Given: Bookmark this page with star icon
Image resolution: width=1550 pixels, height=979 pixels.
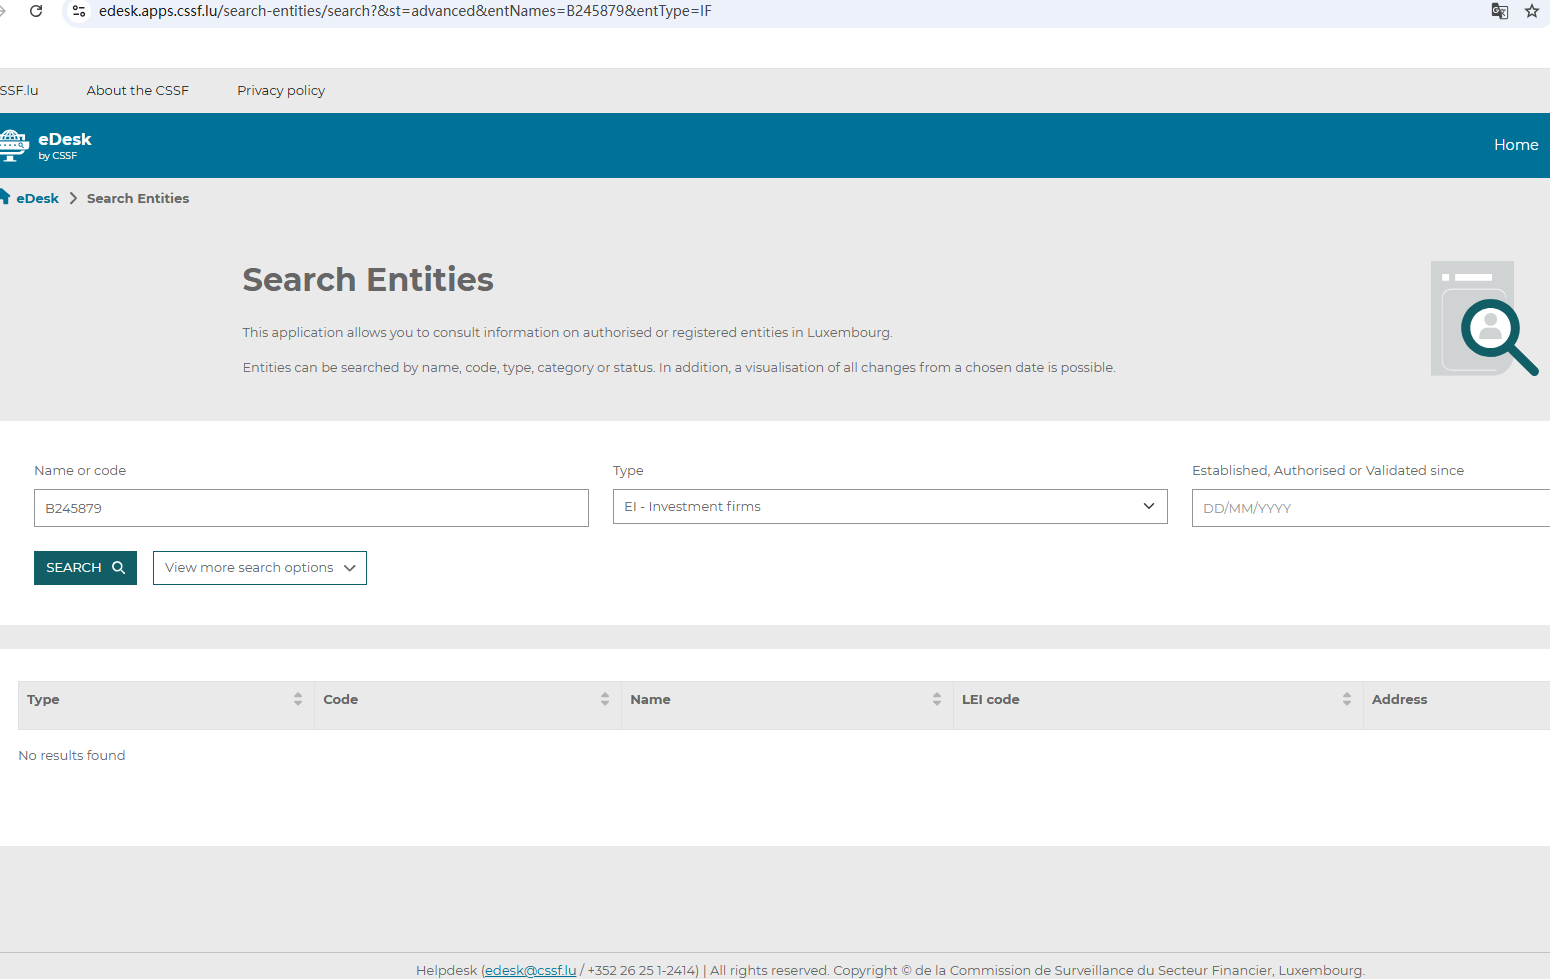Looking at the screenshot, I should (1531, 11).
